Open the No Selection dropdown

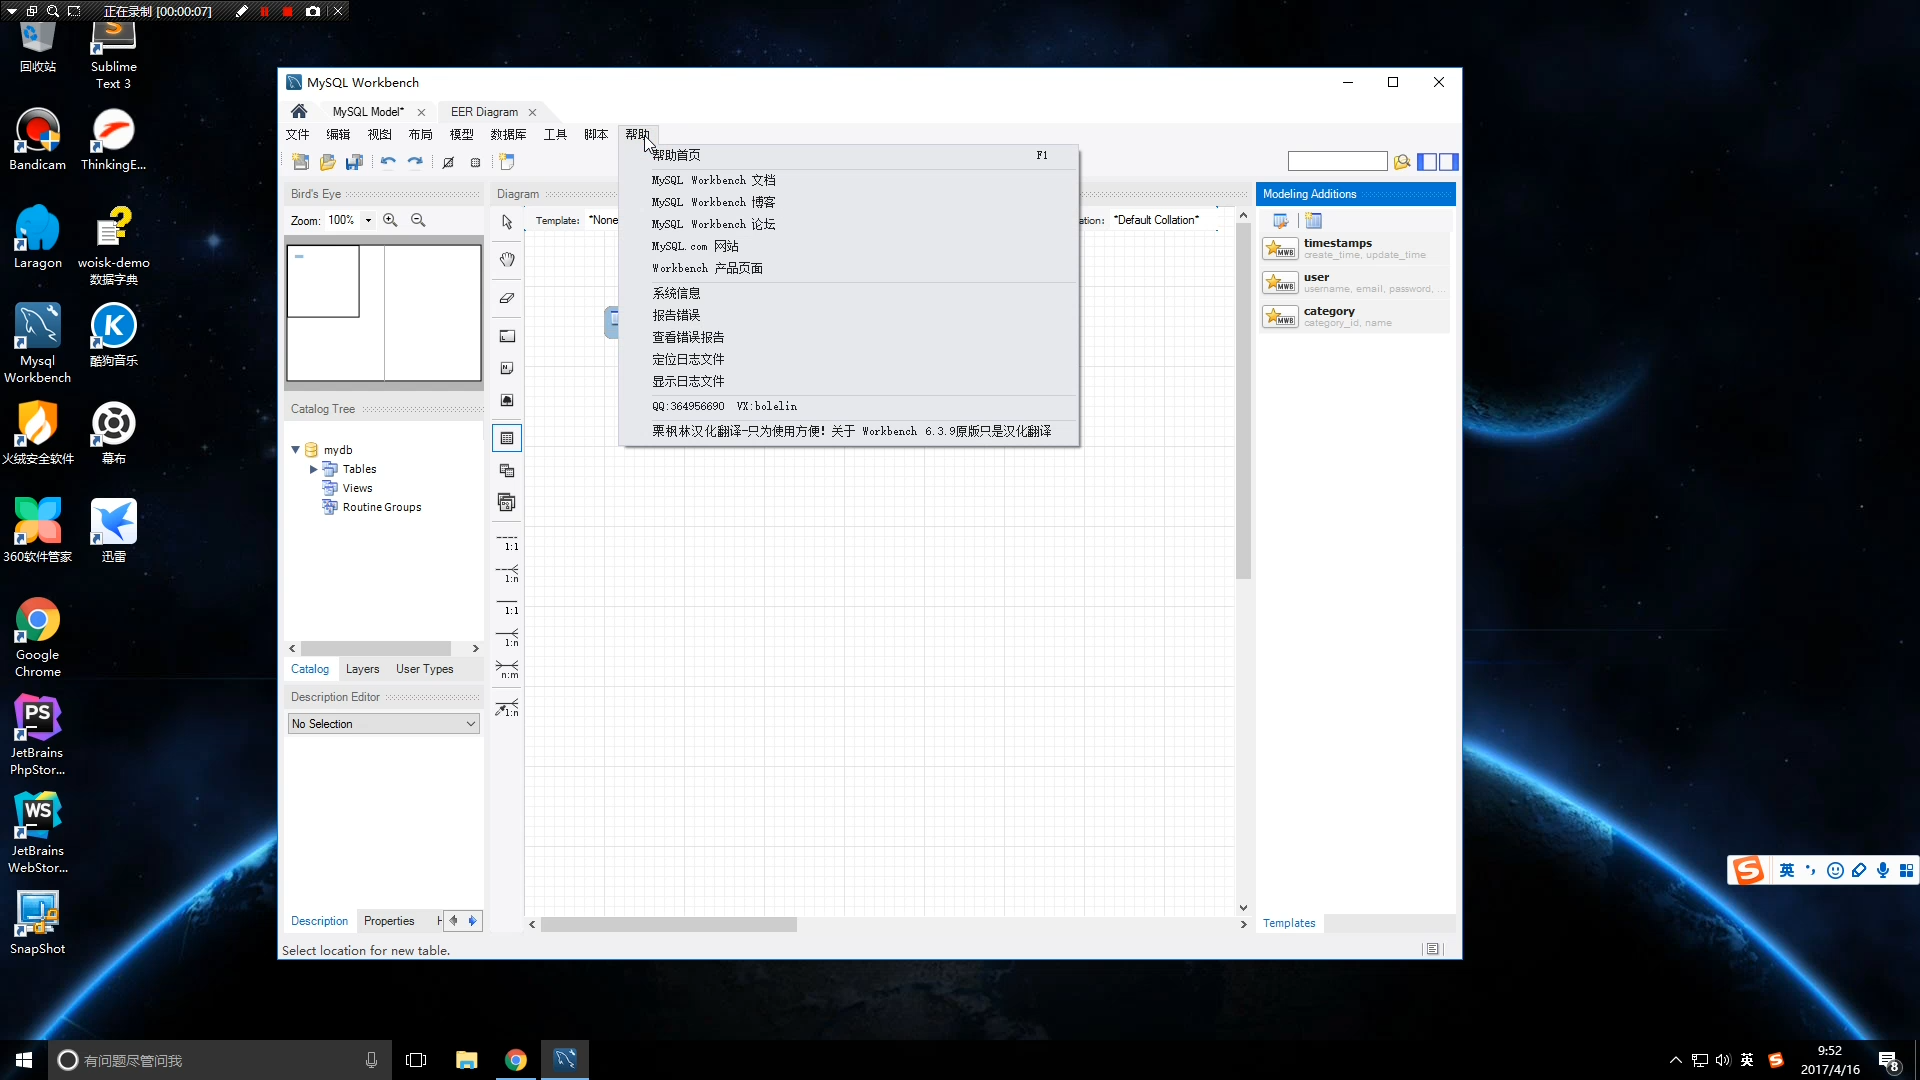coord(384,724)
